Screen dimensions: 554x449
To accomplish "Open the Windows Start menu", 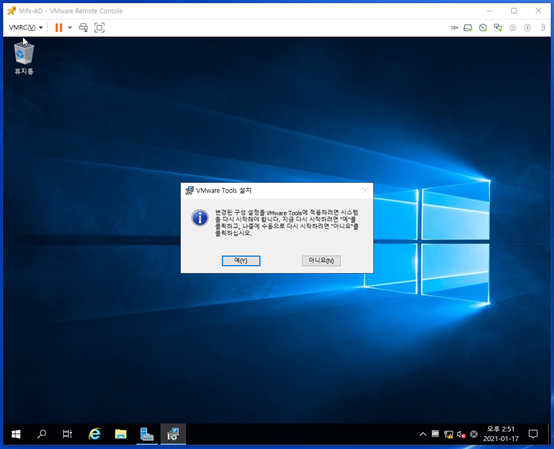I will coord(16,434).
